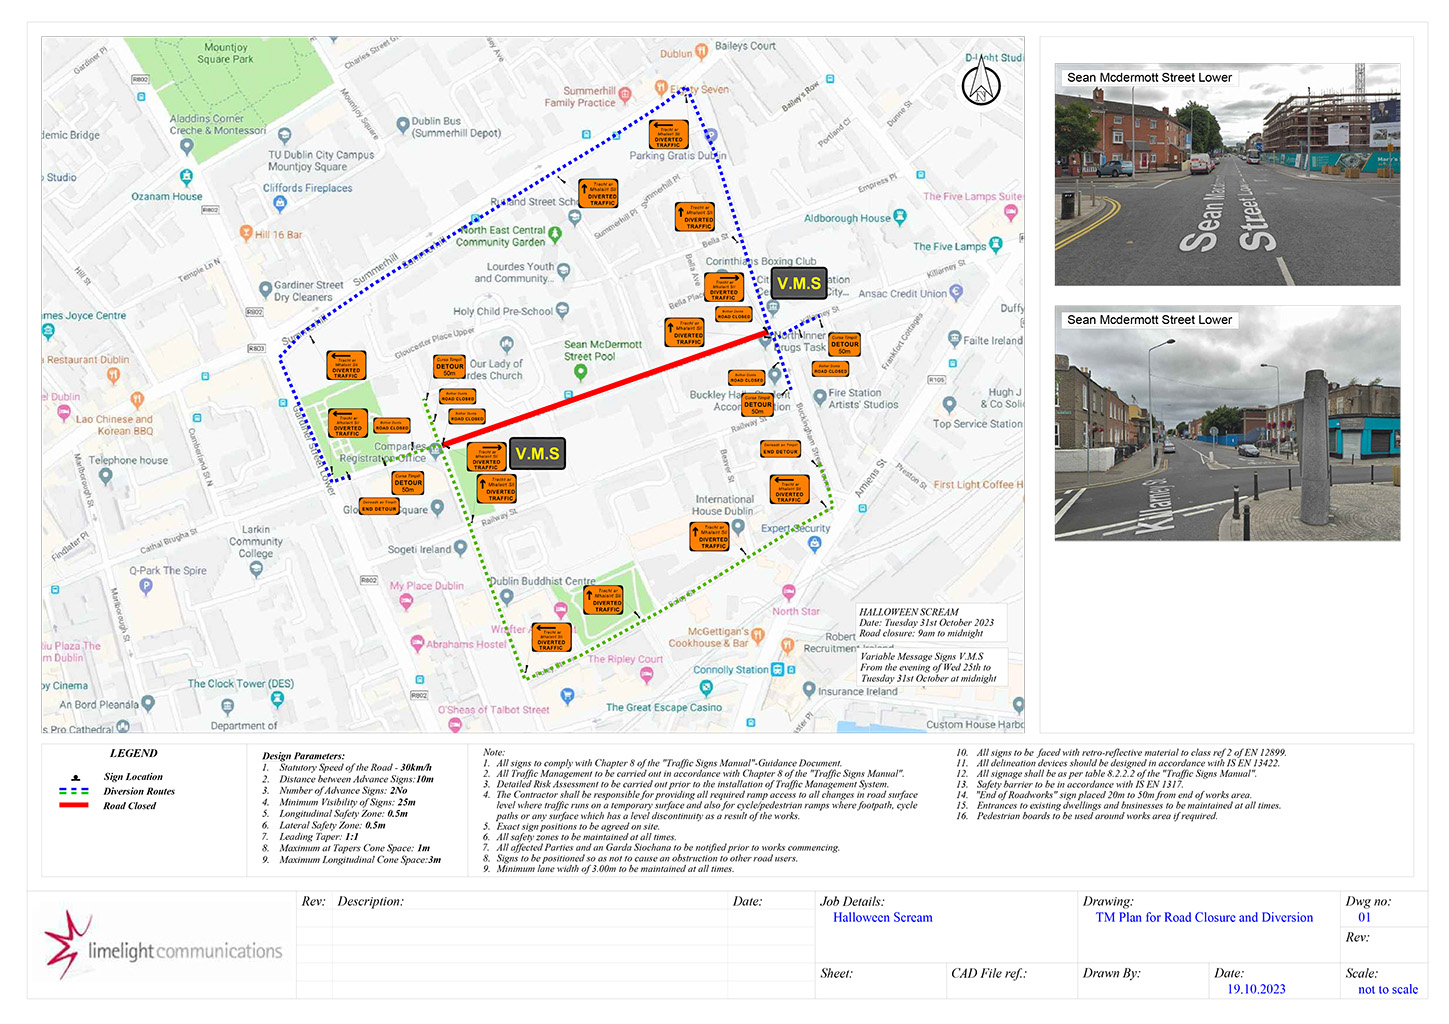Click the Q-Park The Spire parking pin
Image resolution: width=1449 pixels, height=1024 pixels.
[147, 587]
